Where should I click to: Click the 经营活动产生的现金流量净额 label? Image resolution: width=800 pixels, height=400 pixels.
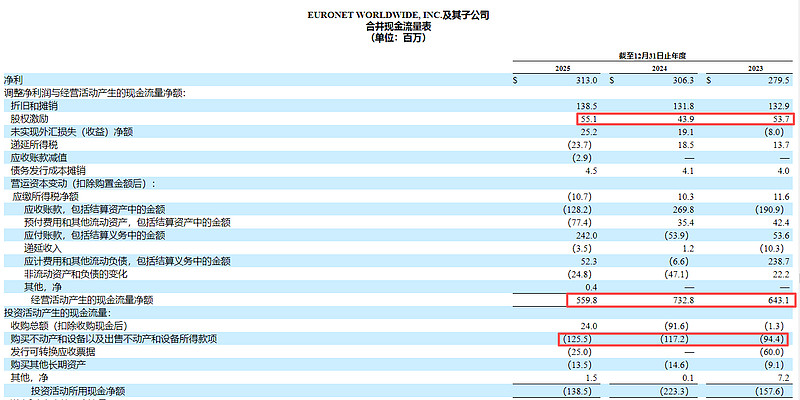click(x=92, y=300)
